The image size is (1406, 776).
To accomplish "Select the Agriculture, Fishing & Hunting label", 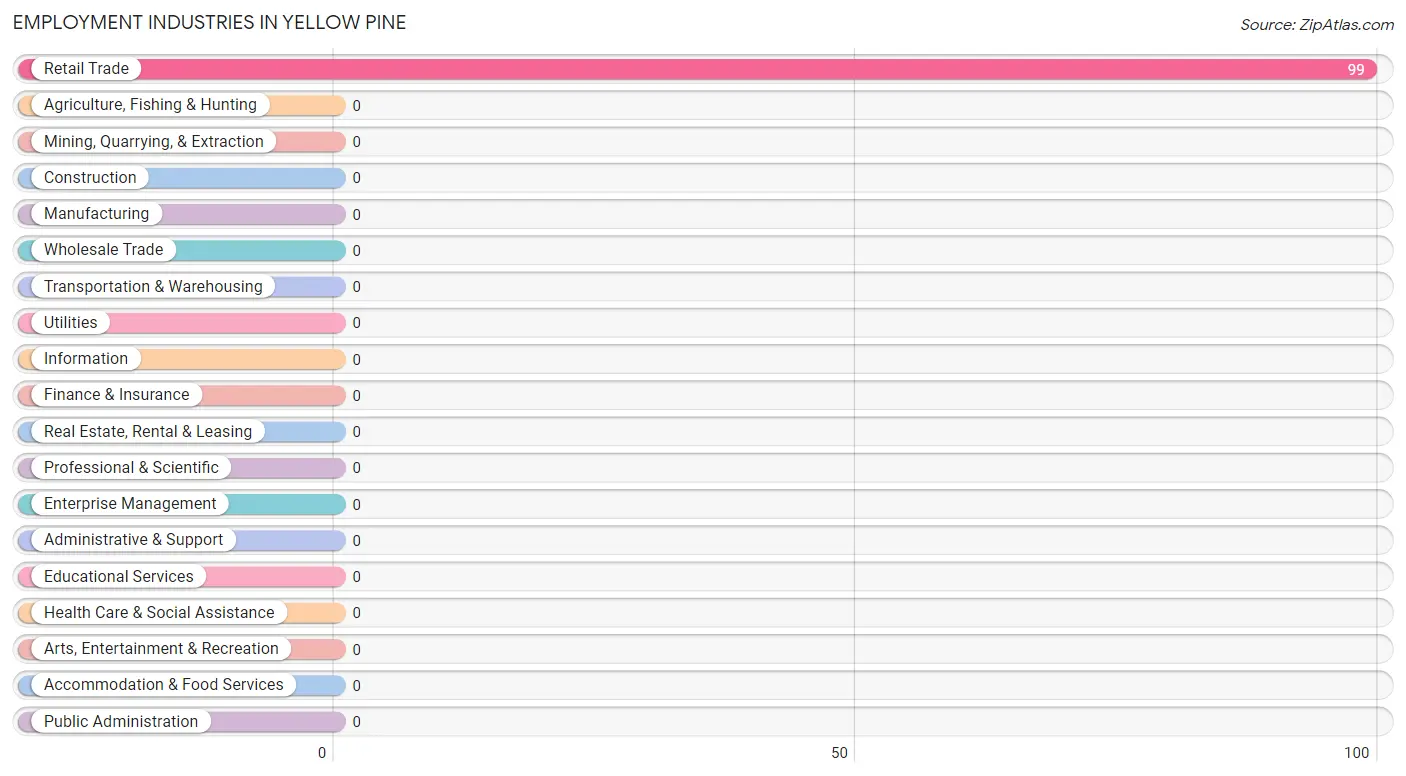I will click(150, 105).
